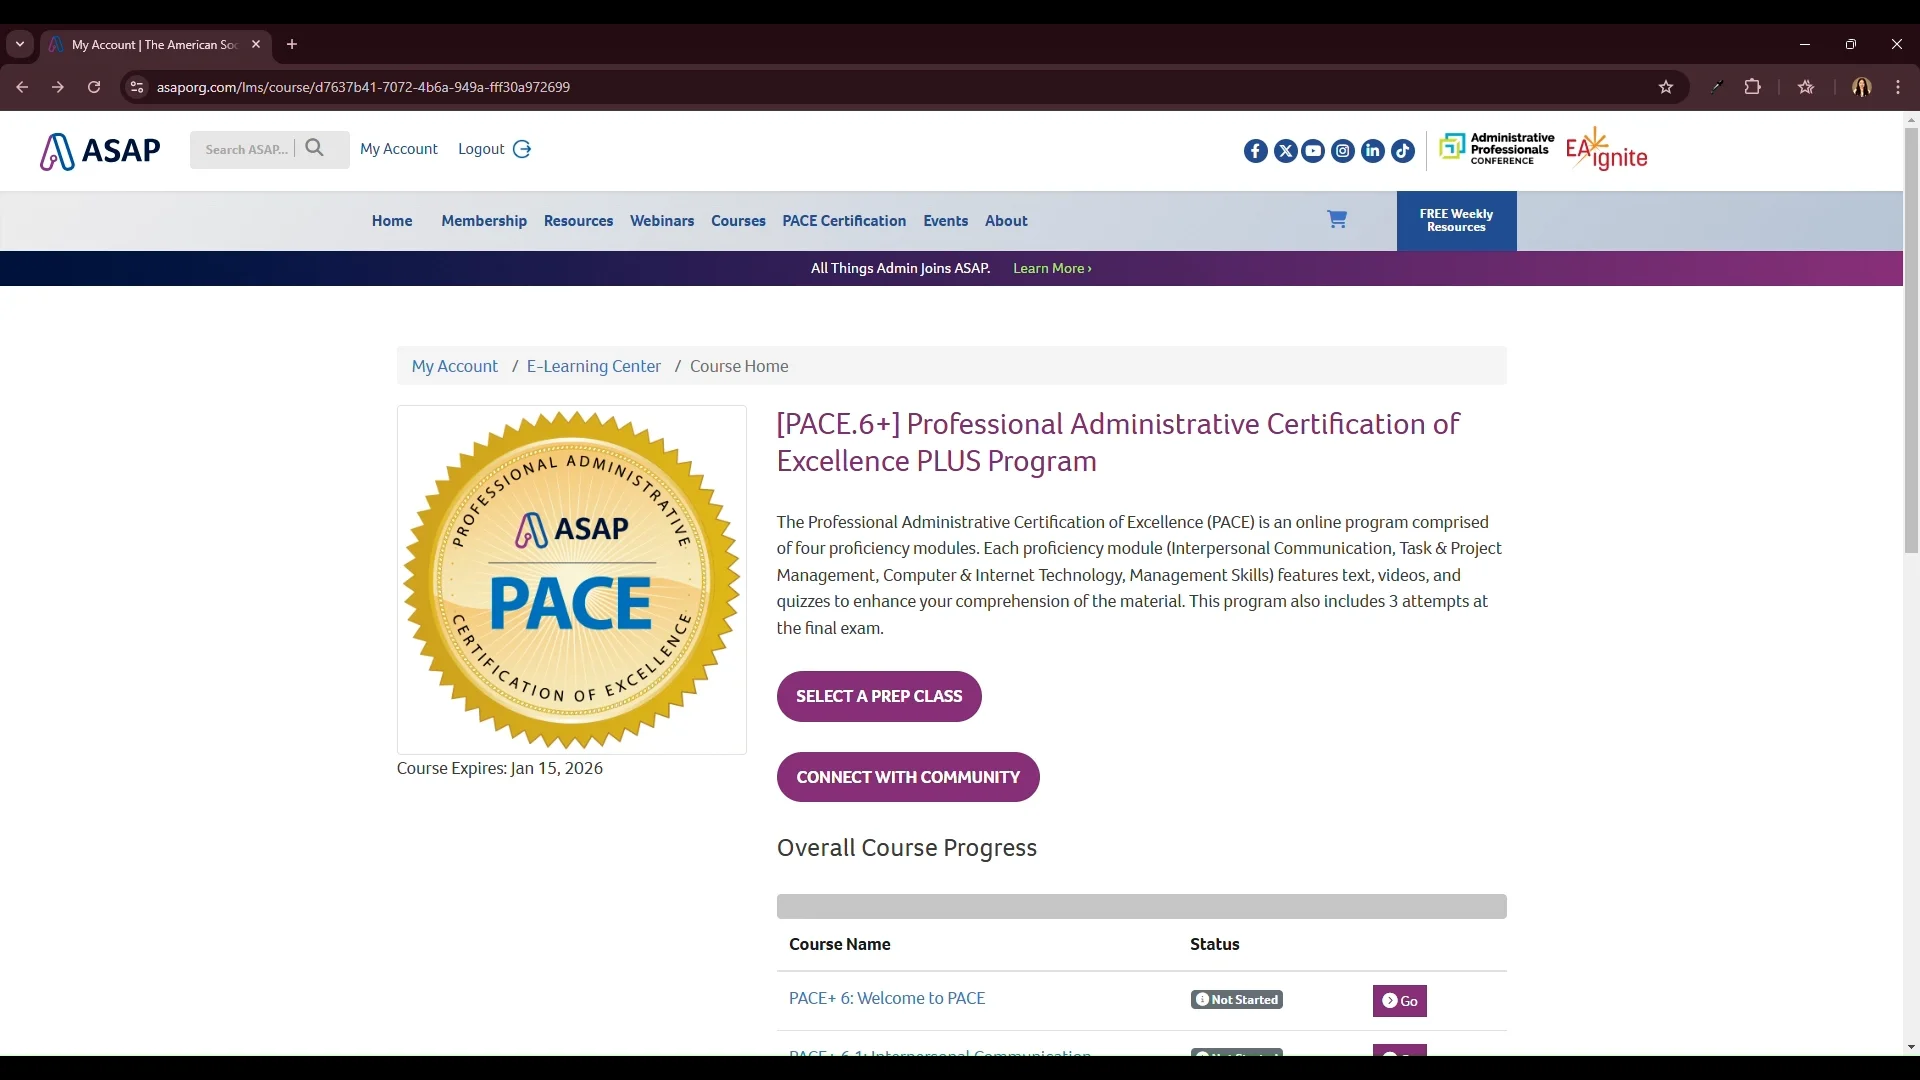Click the 'Course Name' column header
1920x1080 pixels.
coord(840,944)
